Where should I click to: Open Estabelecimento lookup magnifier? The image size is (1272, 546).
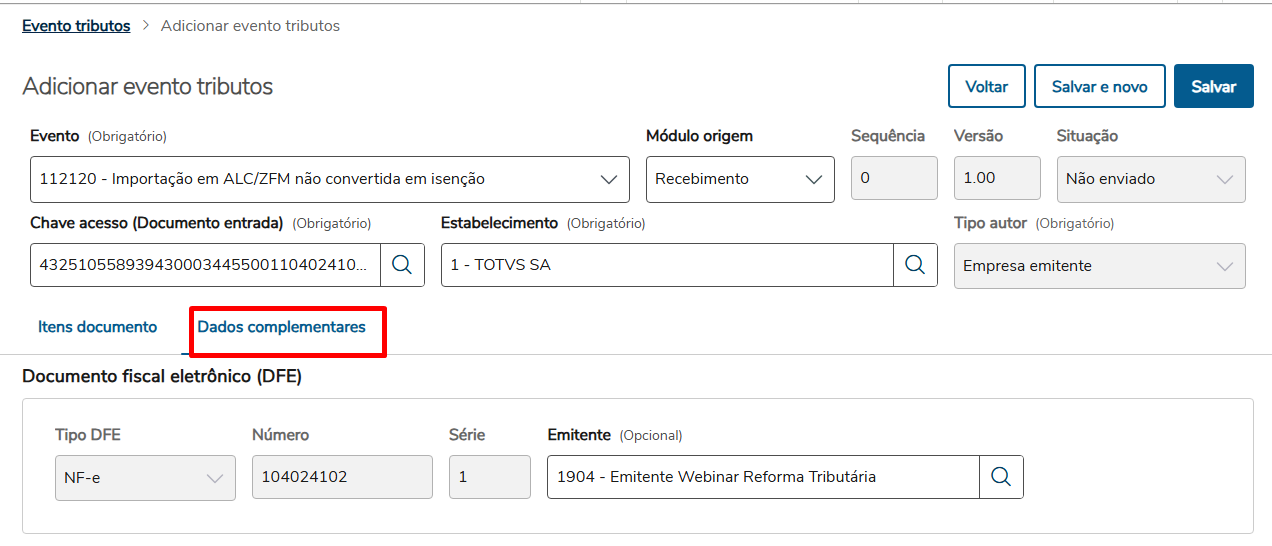(915, 265)
